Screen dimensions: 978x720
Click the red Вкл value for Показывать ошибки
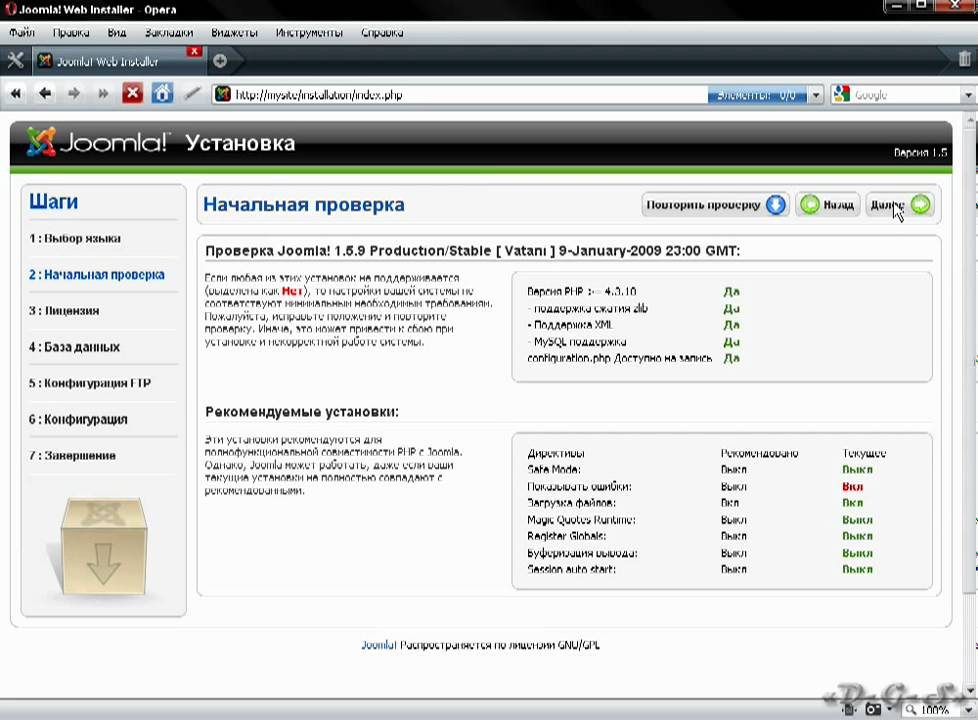click(x=852, y=486)
